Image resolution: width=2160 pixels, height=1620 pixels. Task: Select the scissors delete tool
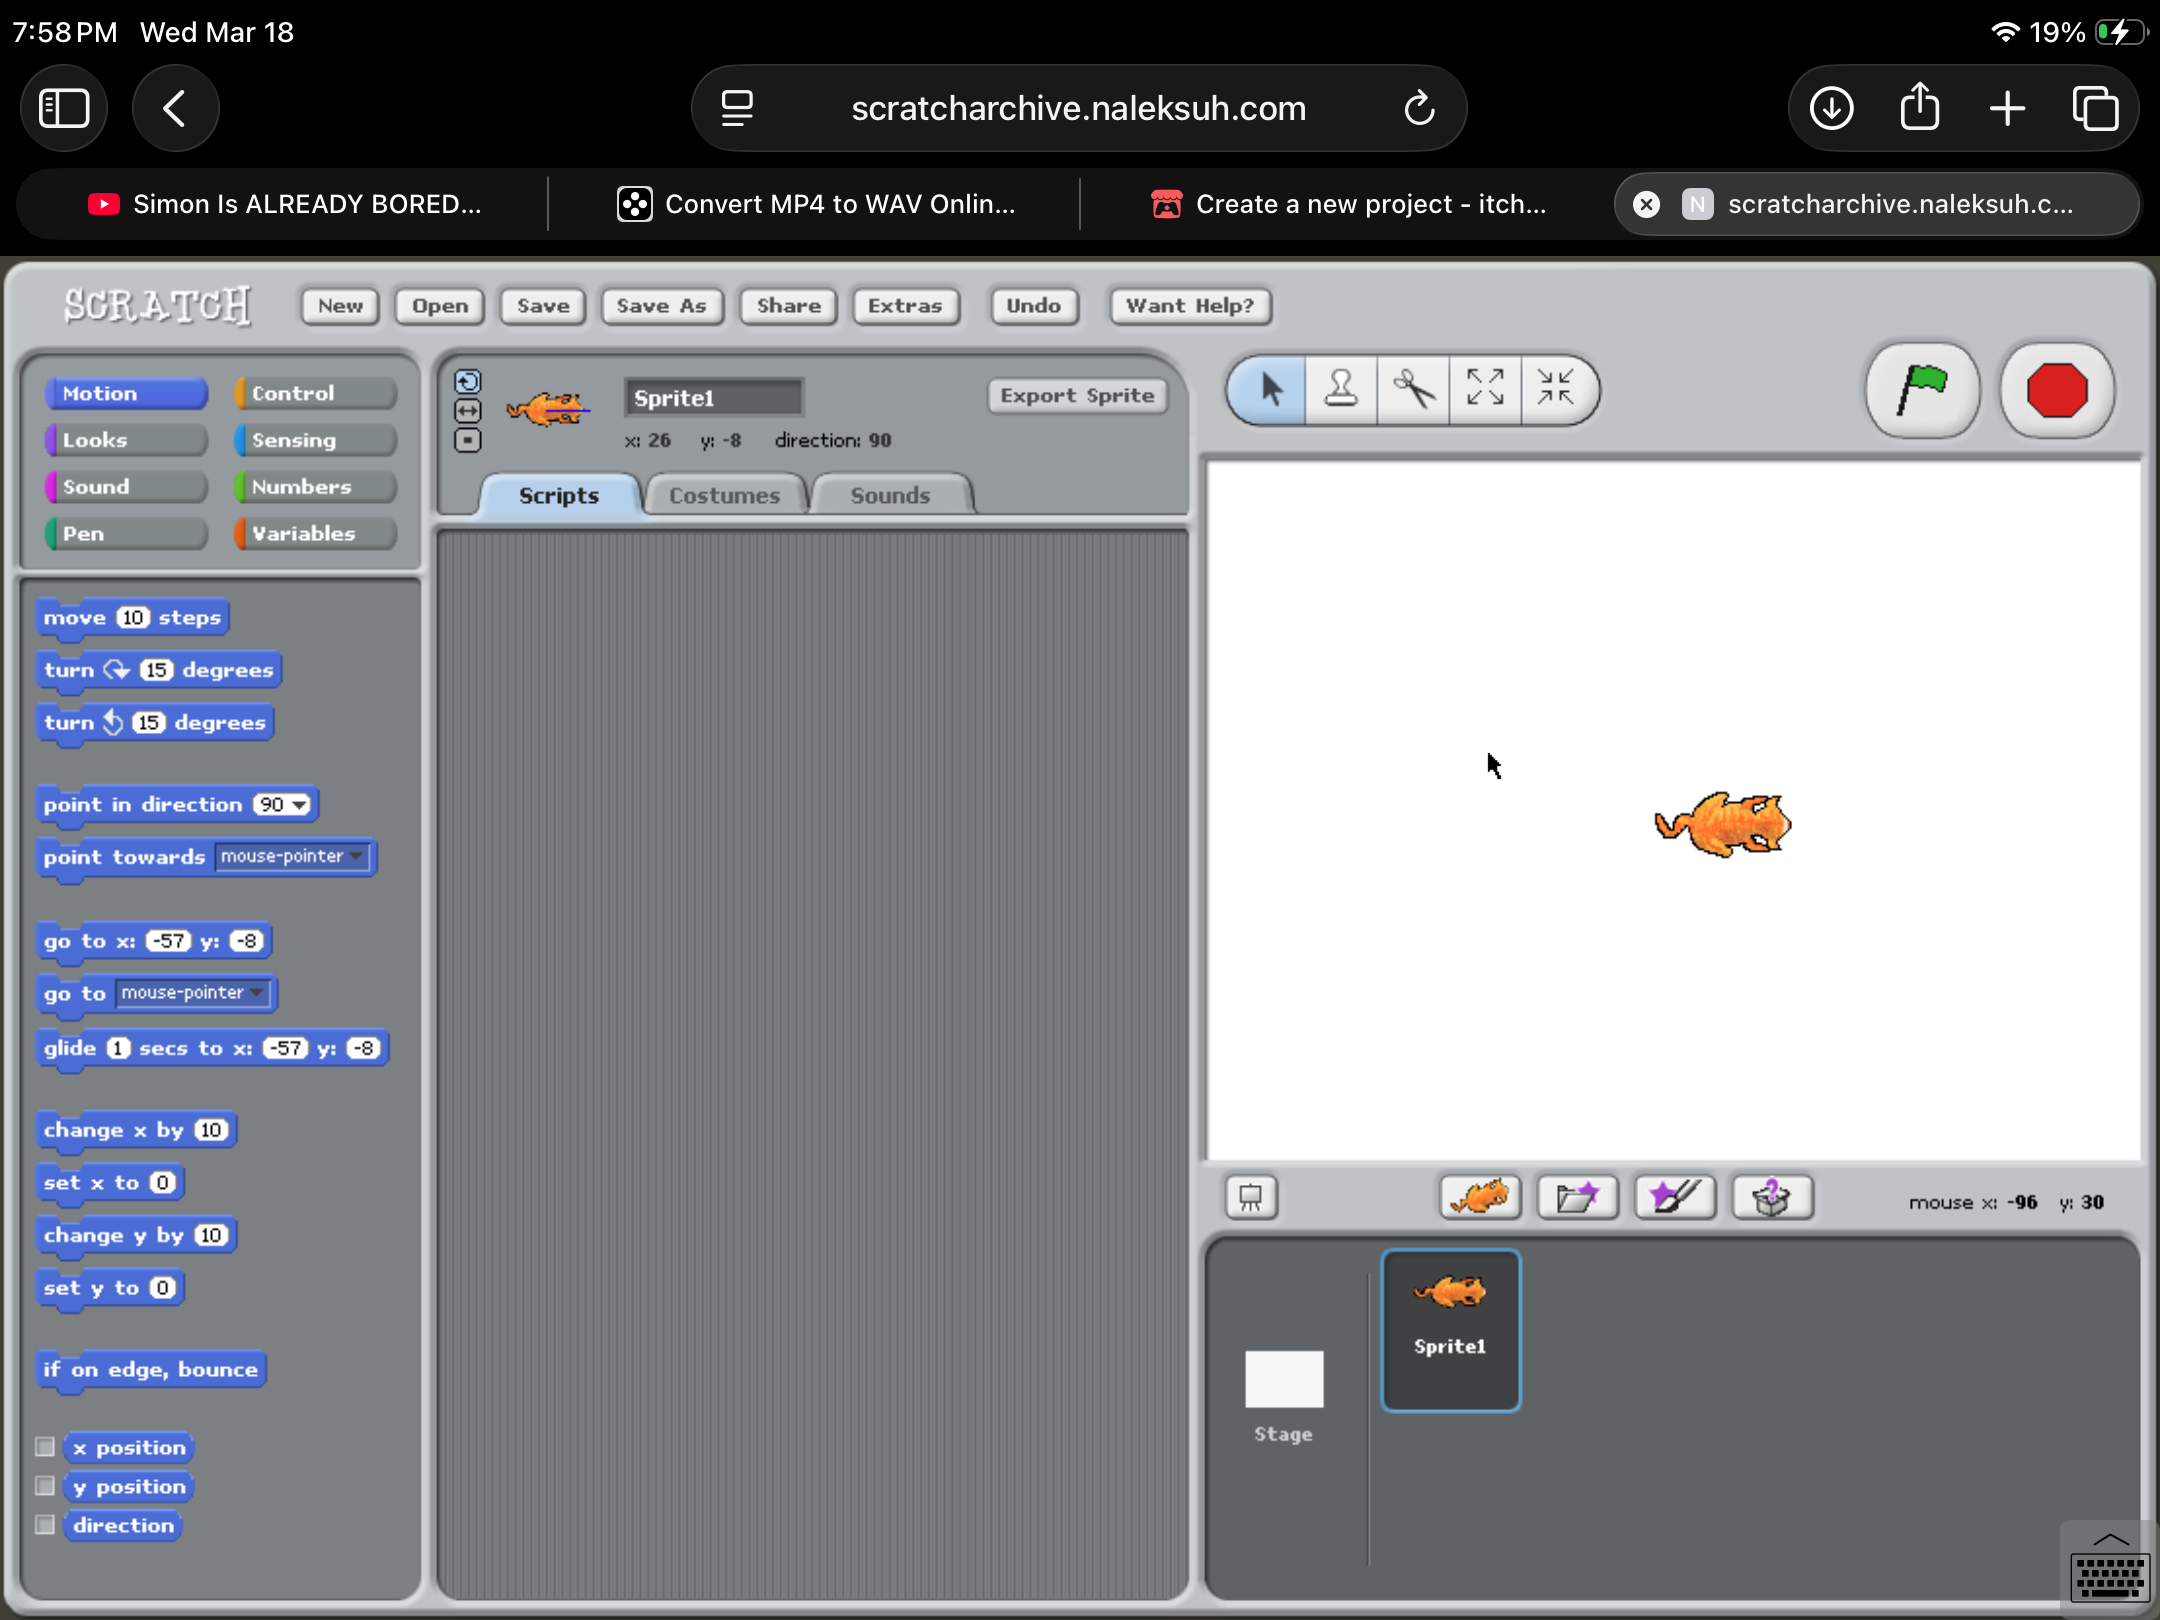point(1413,389)
